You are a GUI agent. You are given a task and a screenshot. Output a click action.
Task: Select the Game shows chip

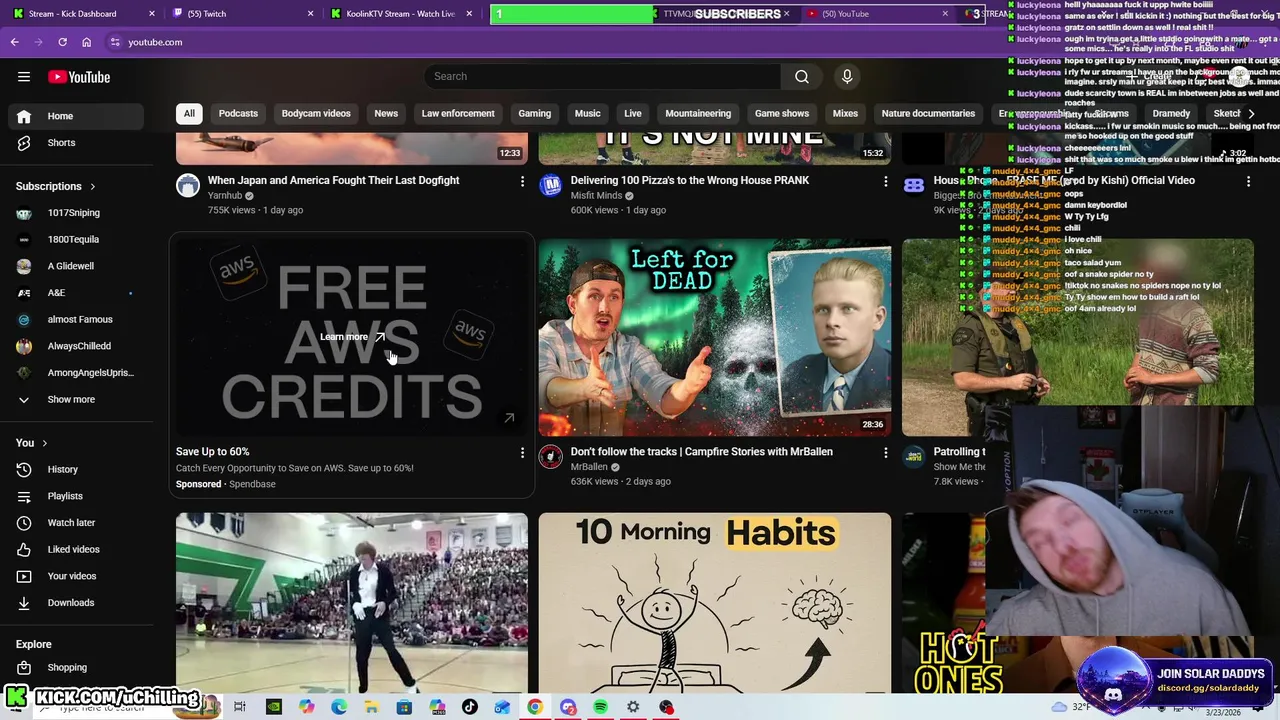pyautogui.click(x=782, y=113)
